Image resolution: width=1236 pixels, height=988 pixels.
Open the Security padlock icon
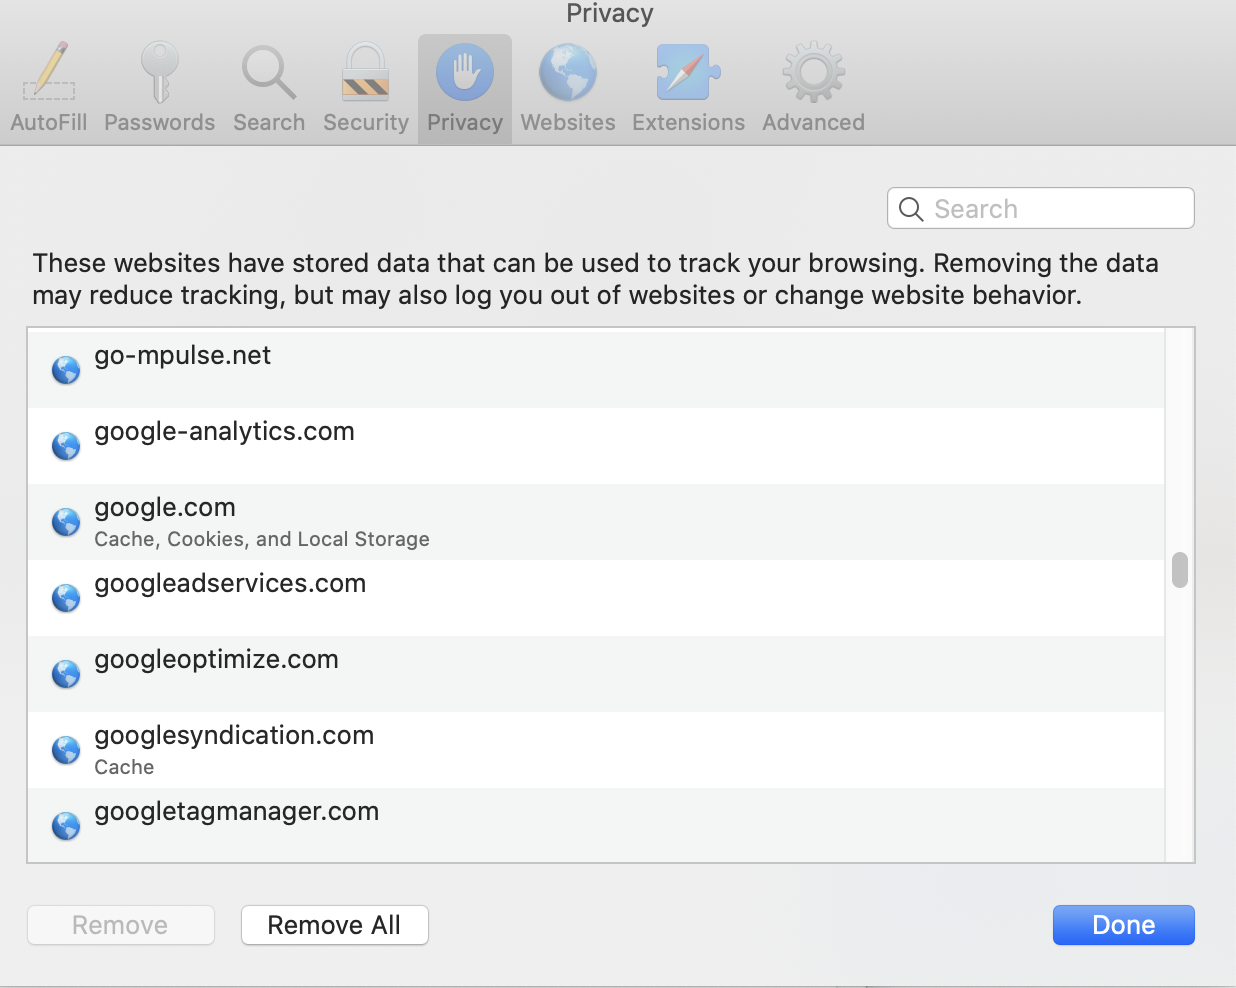tap(365, 72)
